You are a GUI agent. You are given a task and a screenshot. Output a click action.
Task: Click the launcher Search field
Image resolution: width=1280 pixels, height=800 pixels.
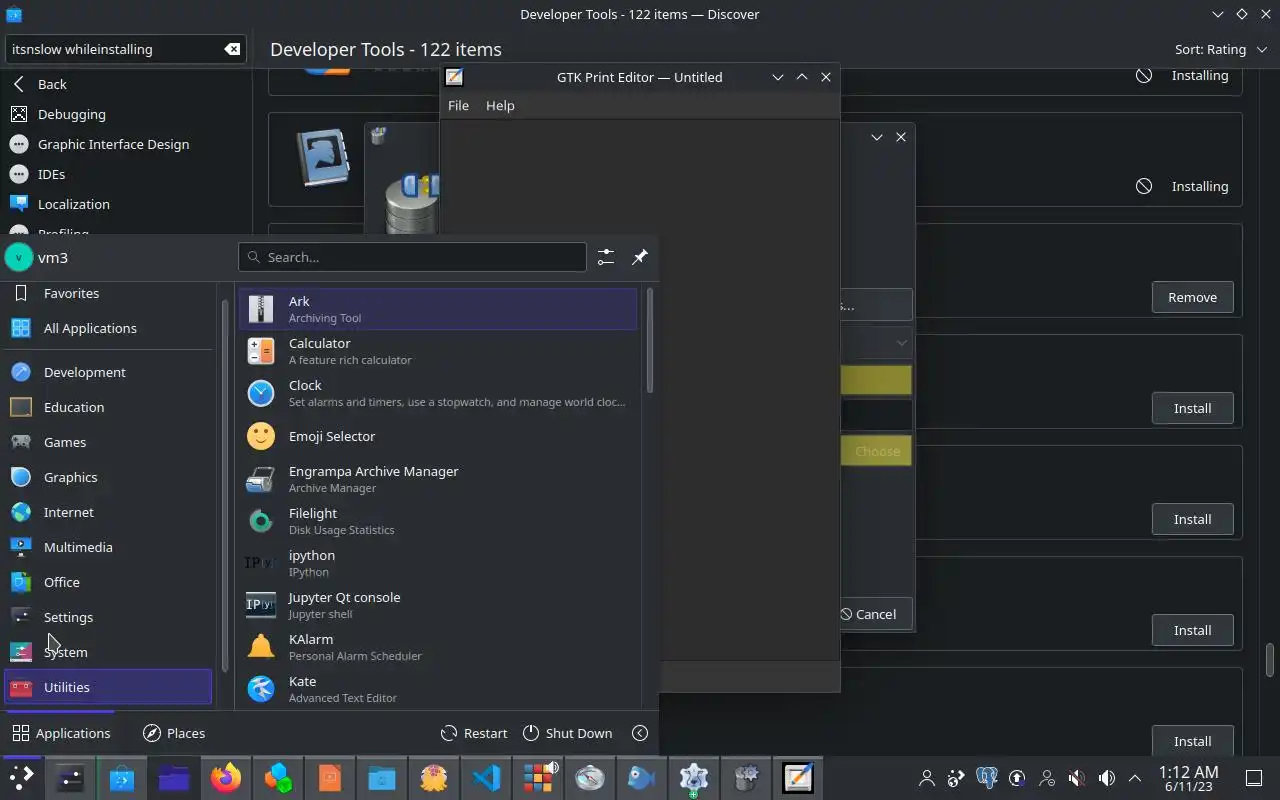[412, 257]
